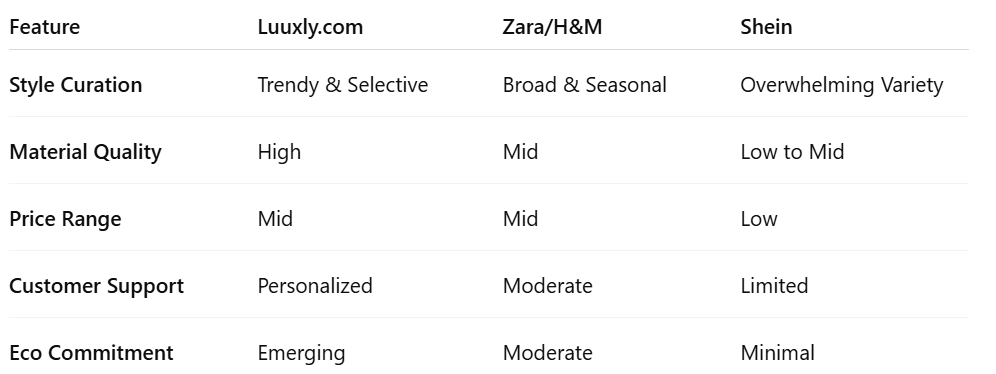Select the High material quality cell

279,152
